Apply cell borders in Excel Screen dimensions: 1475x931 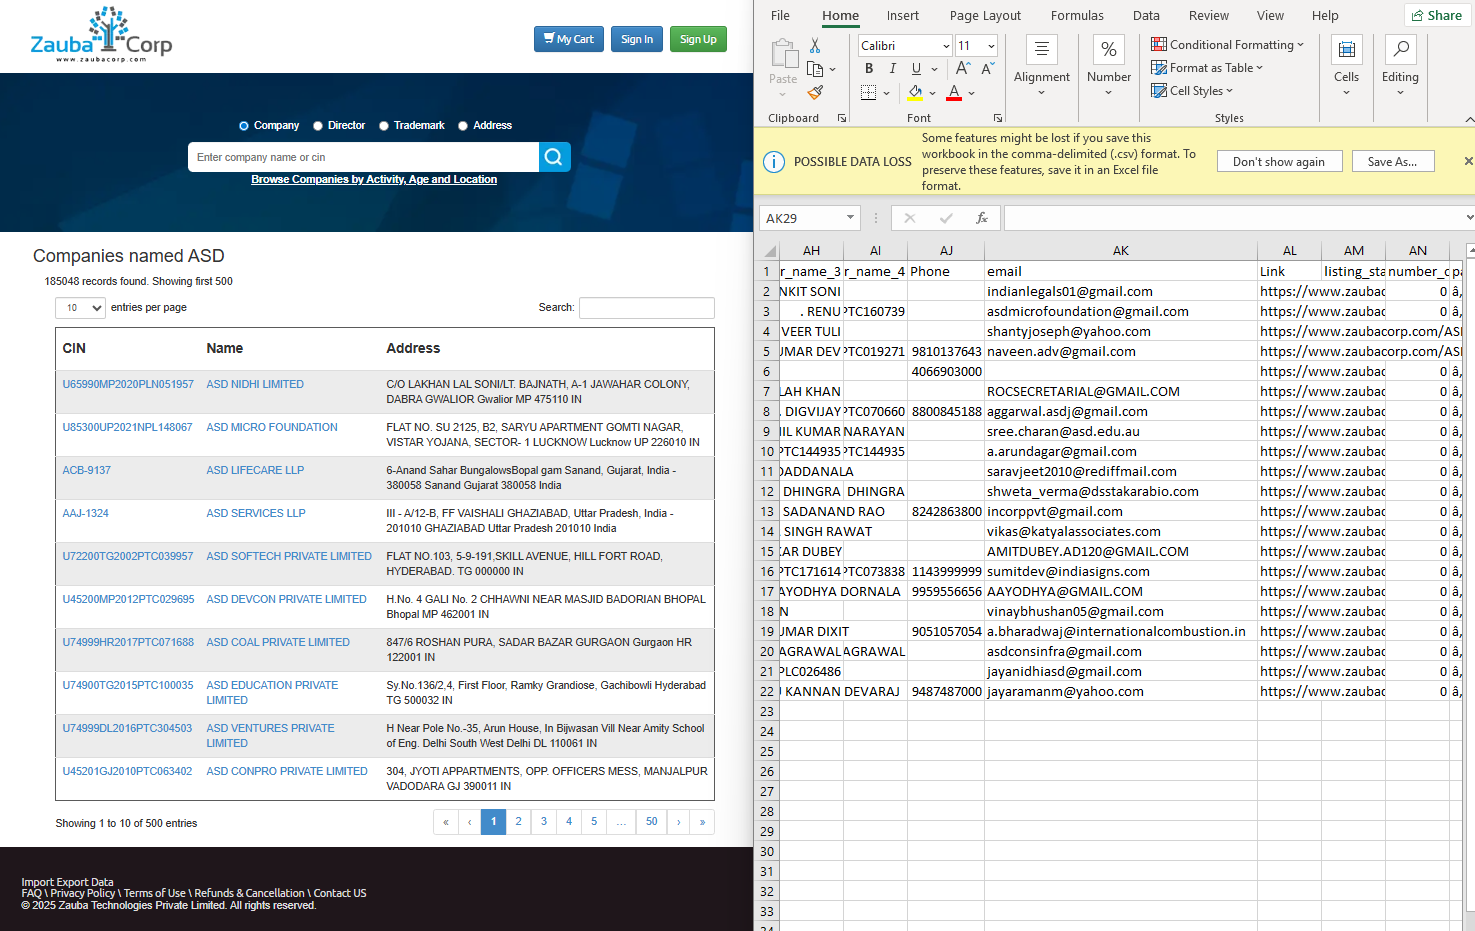tap(868, 93)
